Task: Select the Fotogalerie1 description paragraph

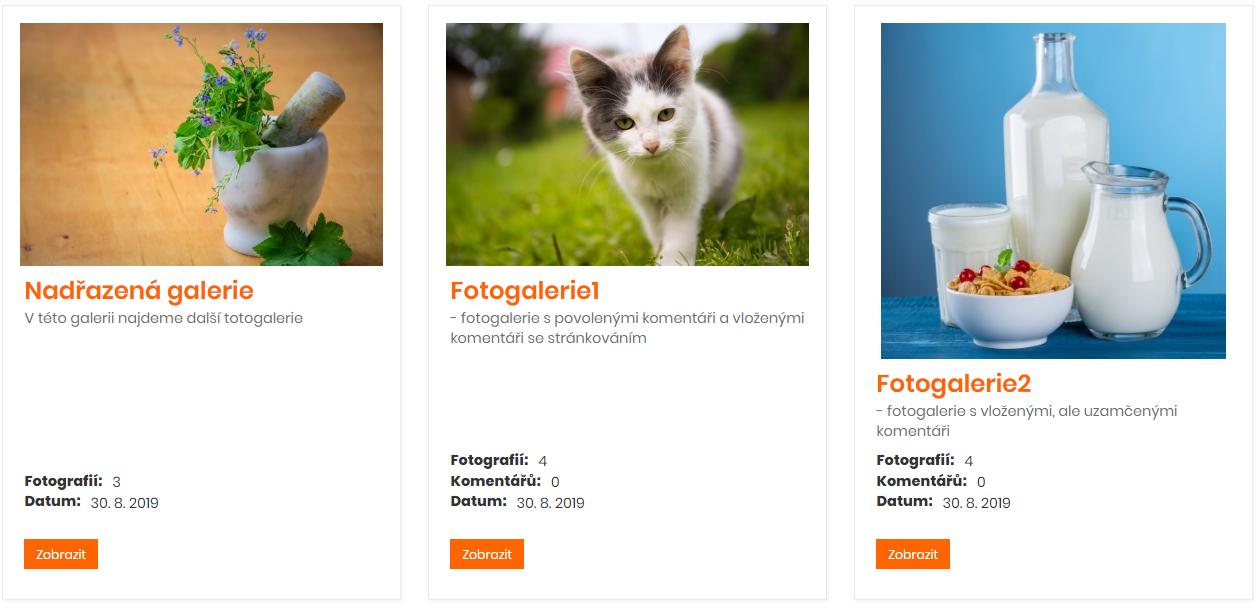Action: [627, 328]
